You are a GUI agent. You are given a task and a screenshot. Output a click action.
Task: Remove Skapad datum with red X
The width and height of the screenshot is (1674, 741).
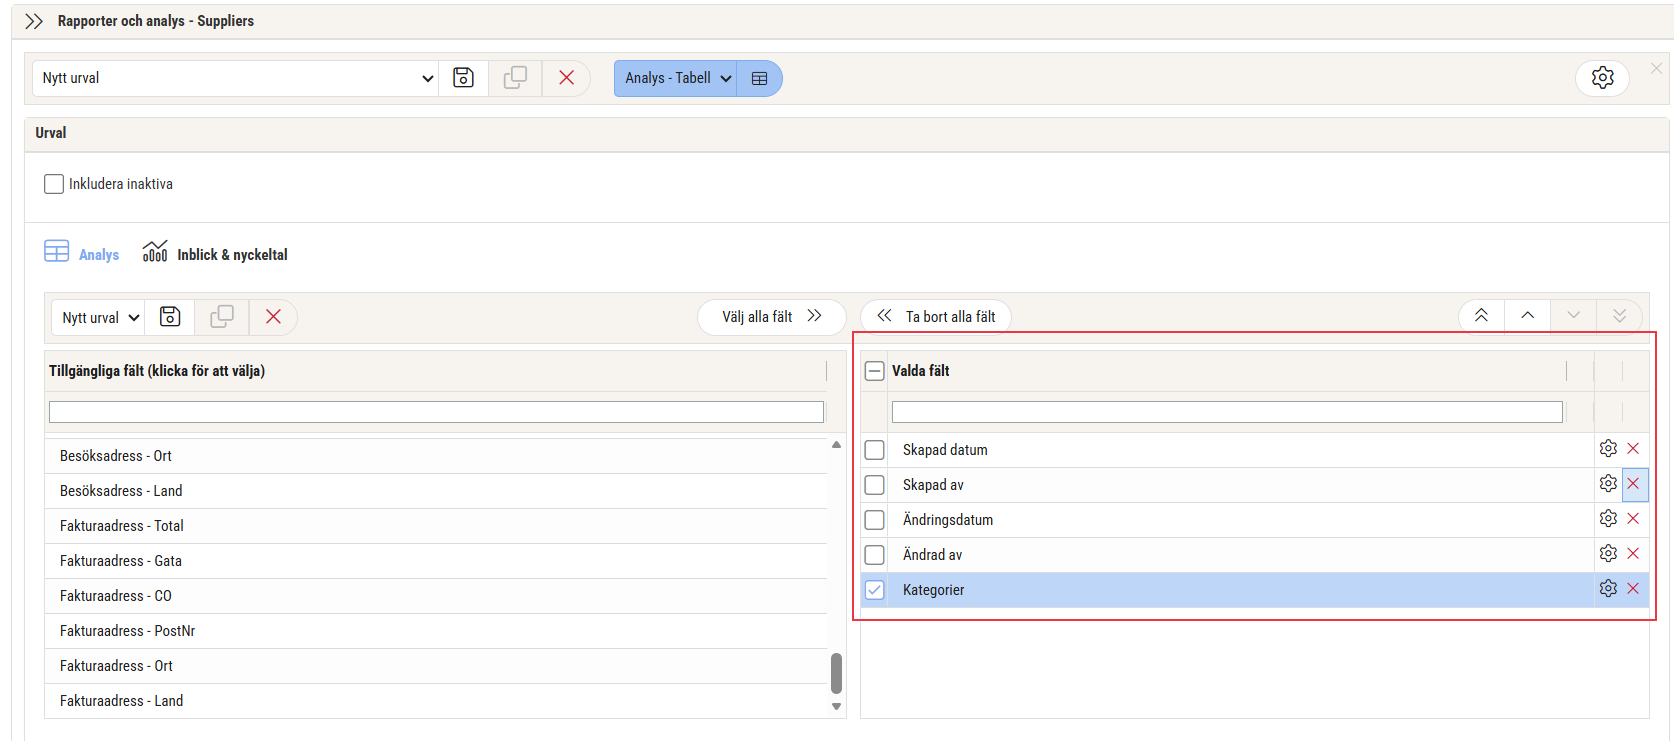click(1633, 448)
